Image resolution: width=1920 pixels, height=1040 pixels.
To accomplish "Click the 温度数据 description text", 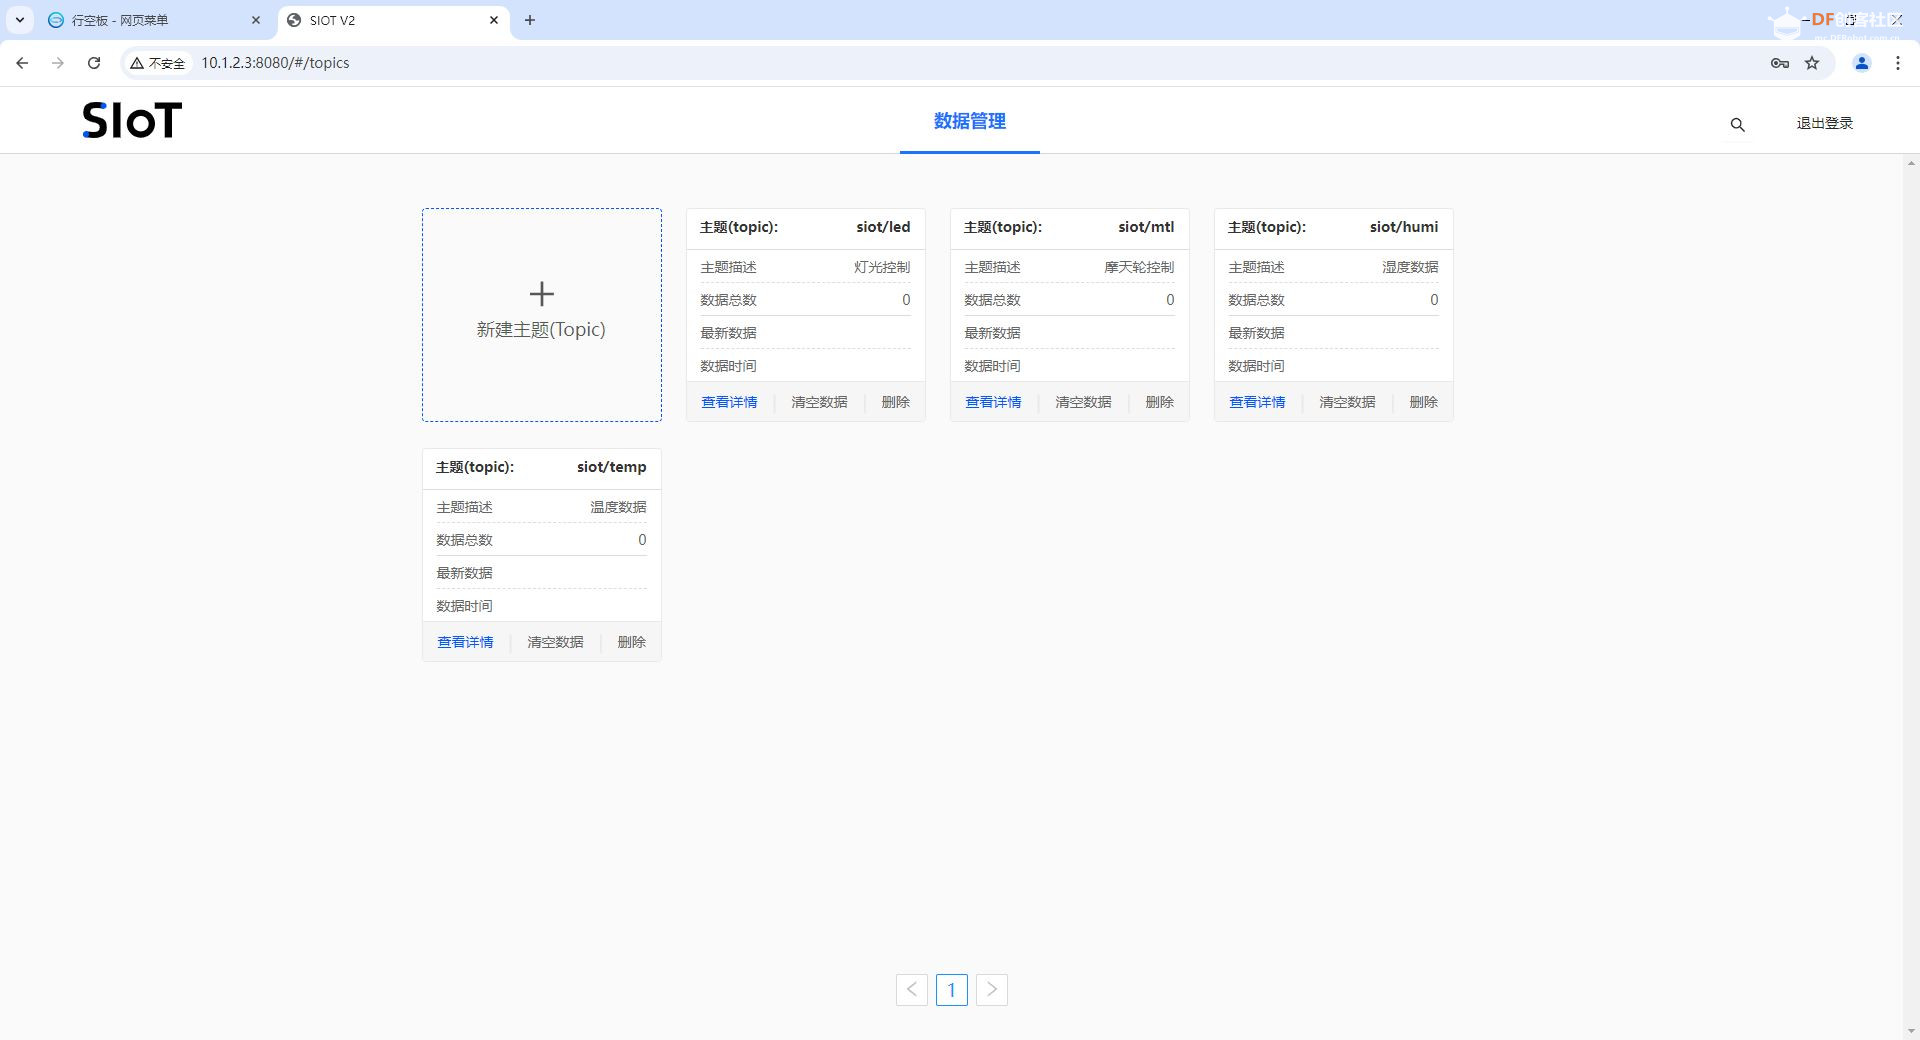I will (618, 507).
